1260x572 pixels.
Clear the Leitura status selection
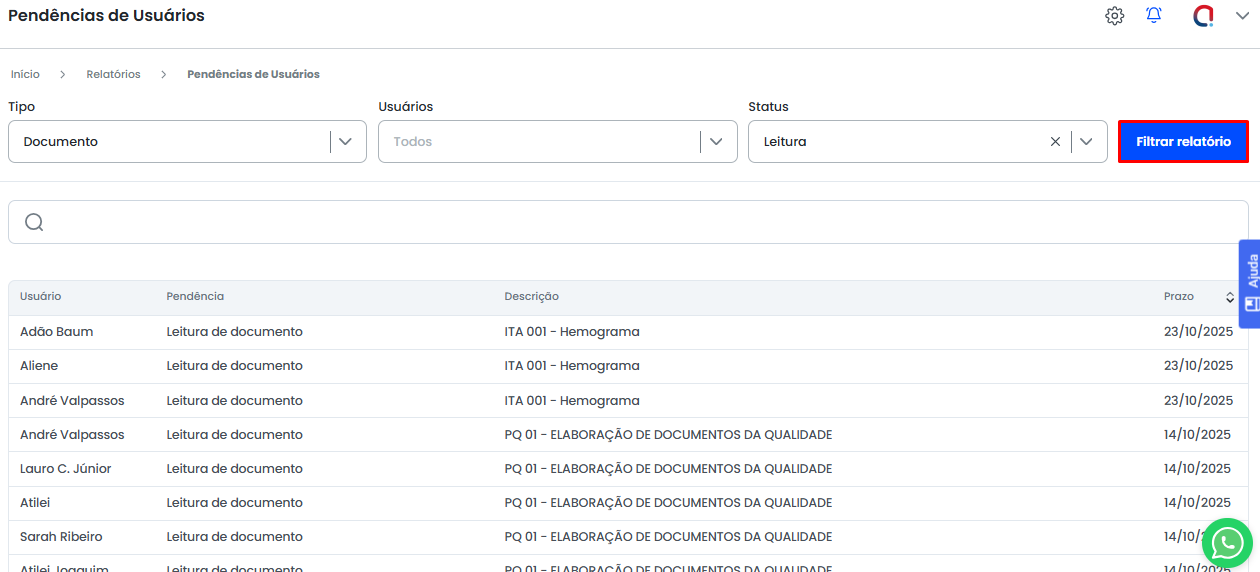(1055, 142)
